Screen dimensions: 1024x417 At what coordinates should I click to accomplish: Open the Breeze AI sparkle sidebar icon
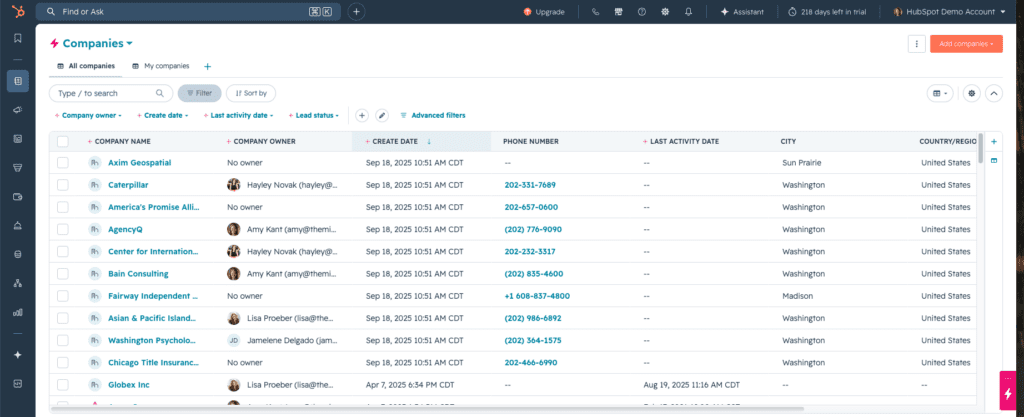[x=18, y=354]
